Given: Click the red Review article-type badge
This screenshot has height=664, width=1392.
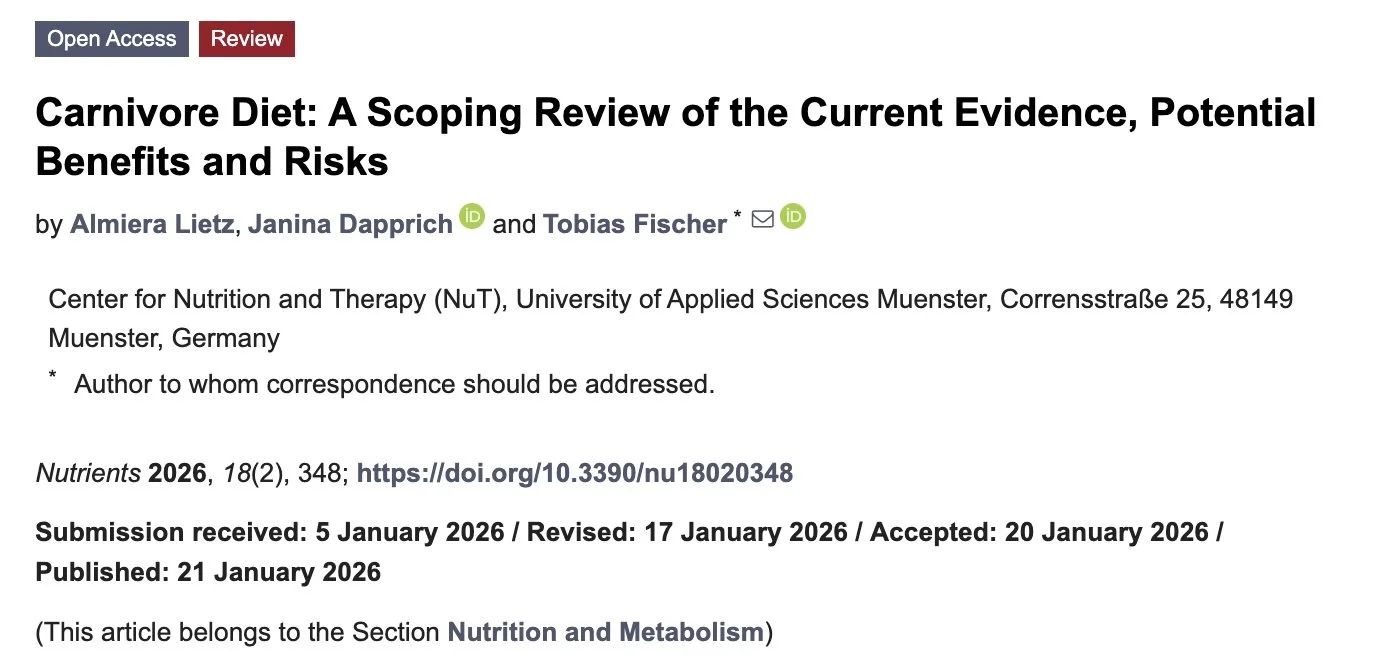Looking at the screenshot, I should 247,39.
